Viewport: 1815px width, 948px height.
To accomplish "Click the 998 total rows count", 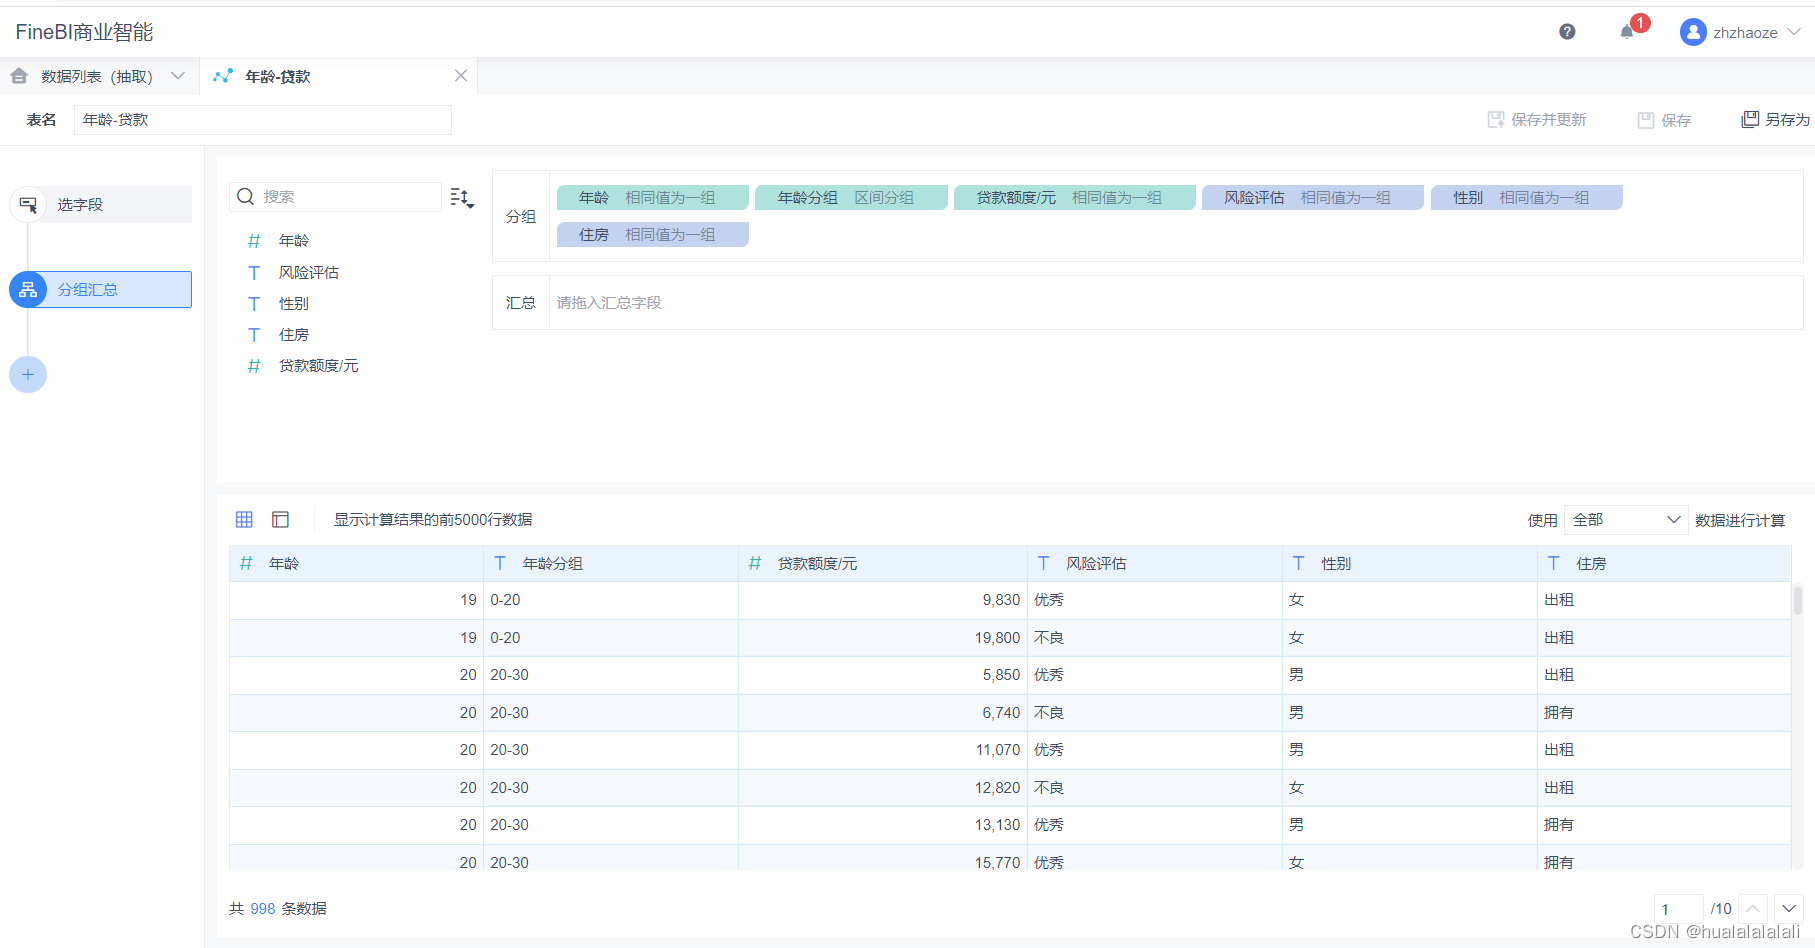I will click(263, 909).
